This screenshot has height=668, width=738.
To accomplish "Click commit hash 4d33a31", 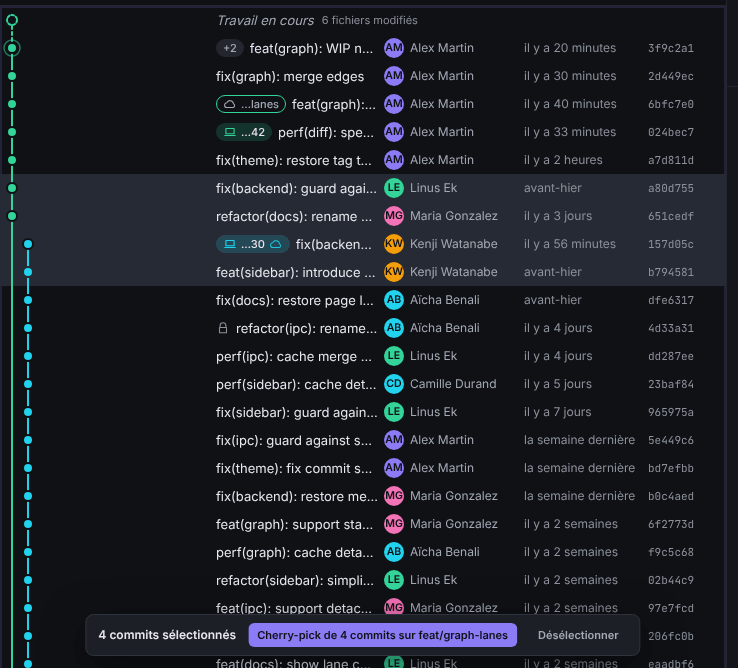I will click(x=671, y=328).
